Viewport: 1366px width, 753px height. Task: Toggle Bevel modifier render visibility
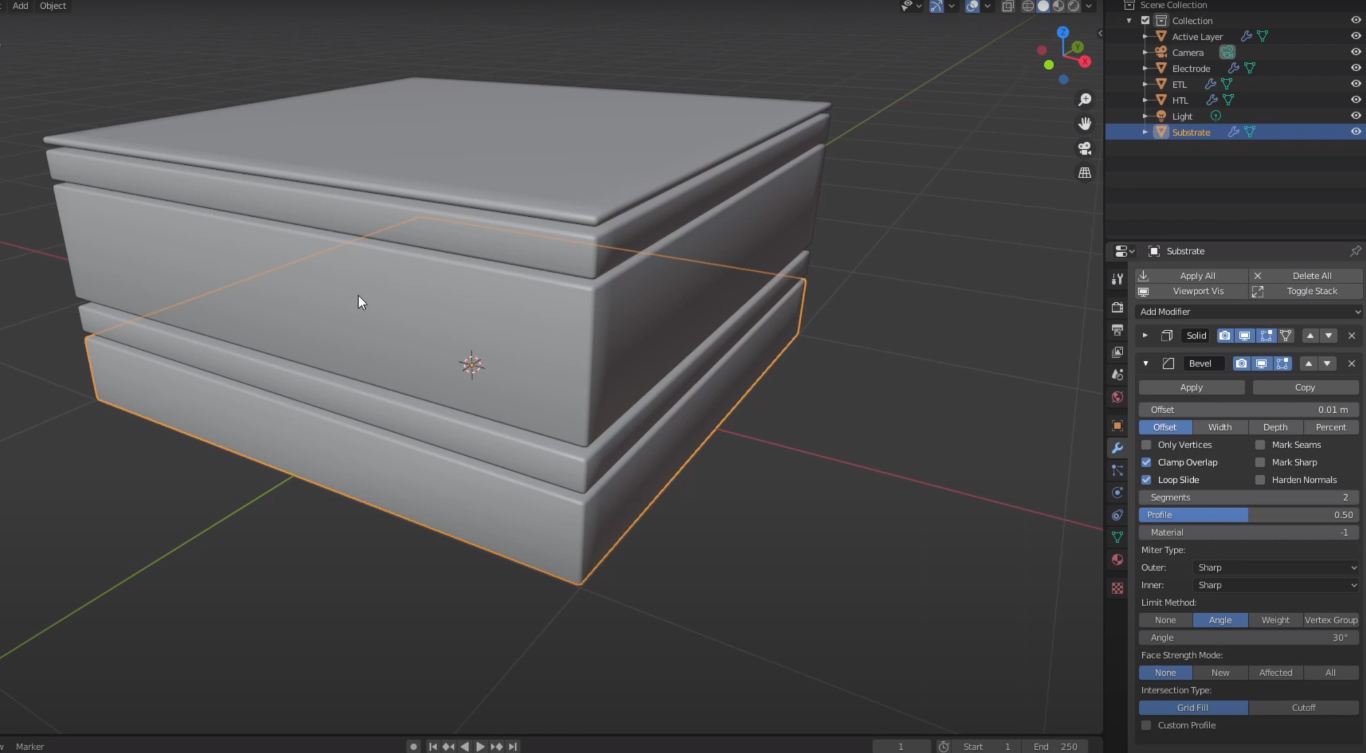coord(1242,364)
